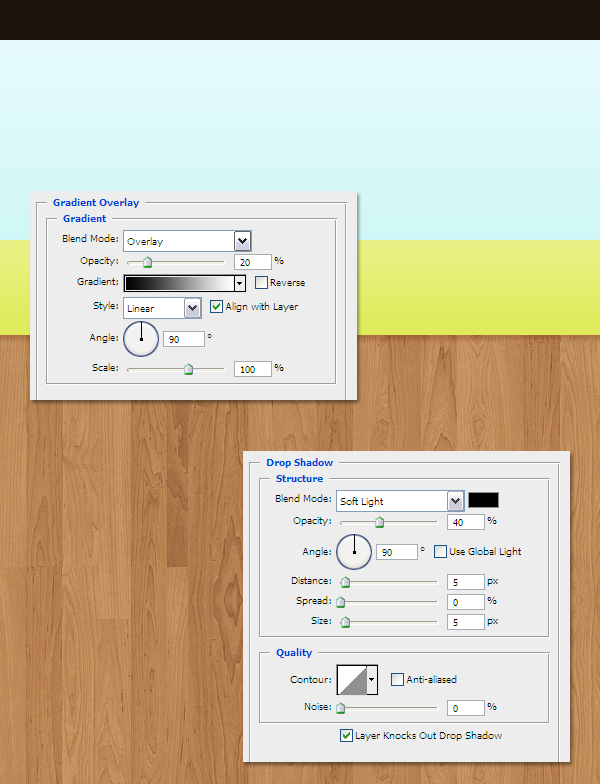600x784 pixels.
Task: Open the Style dropdown showing Linear
Action: point(162,308)
